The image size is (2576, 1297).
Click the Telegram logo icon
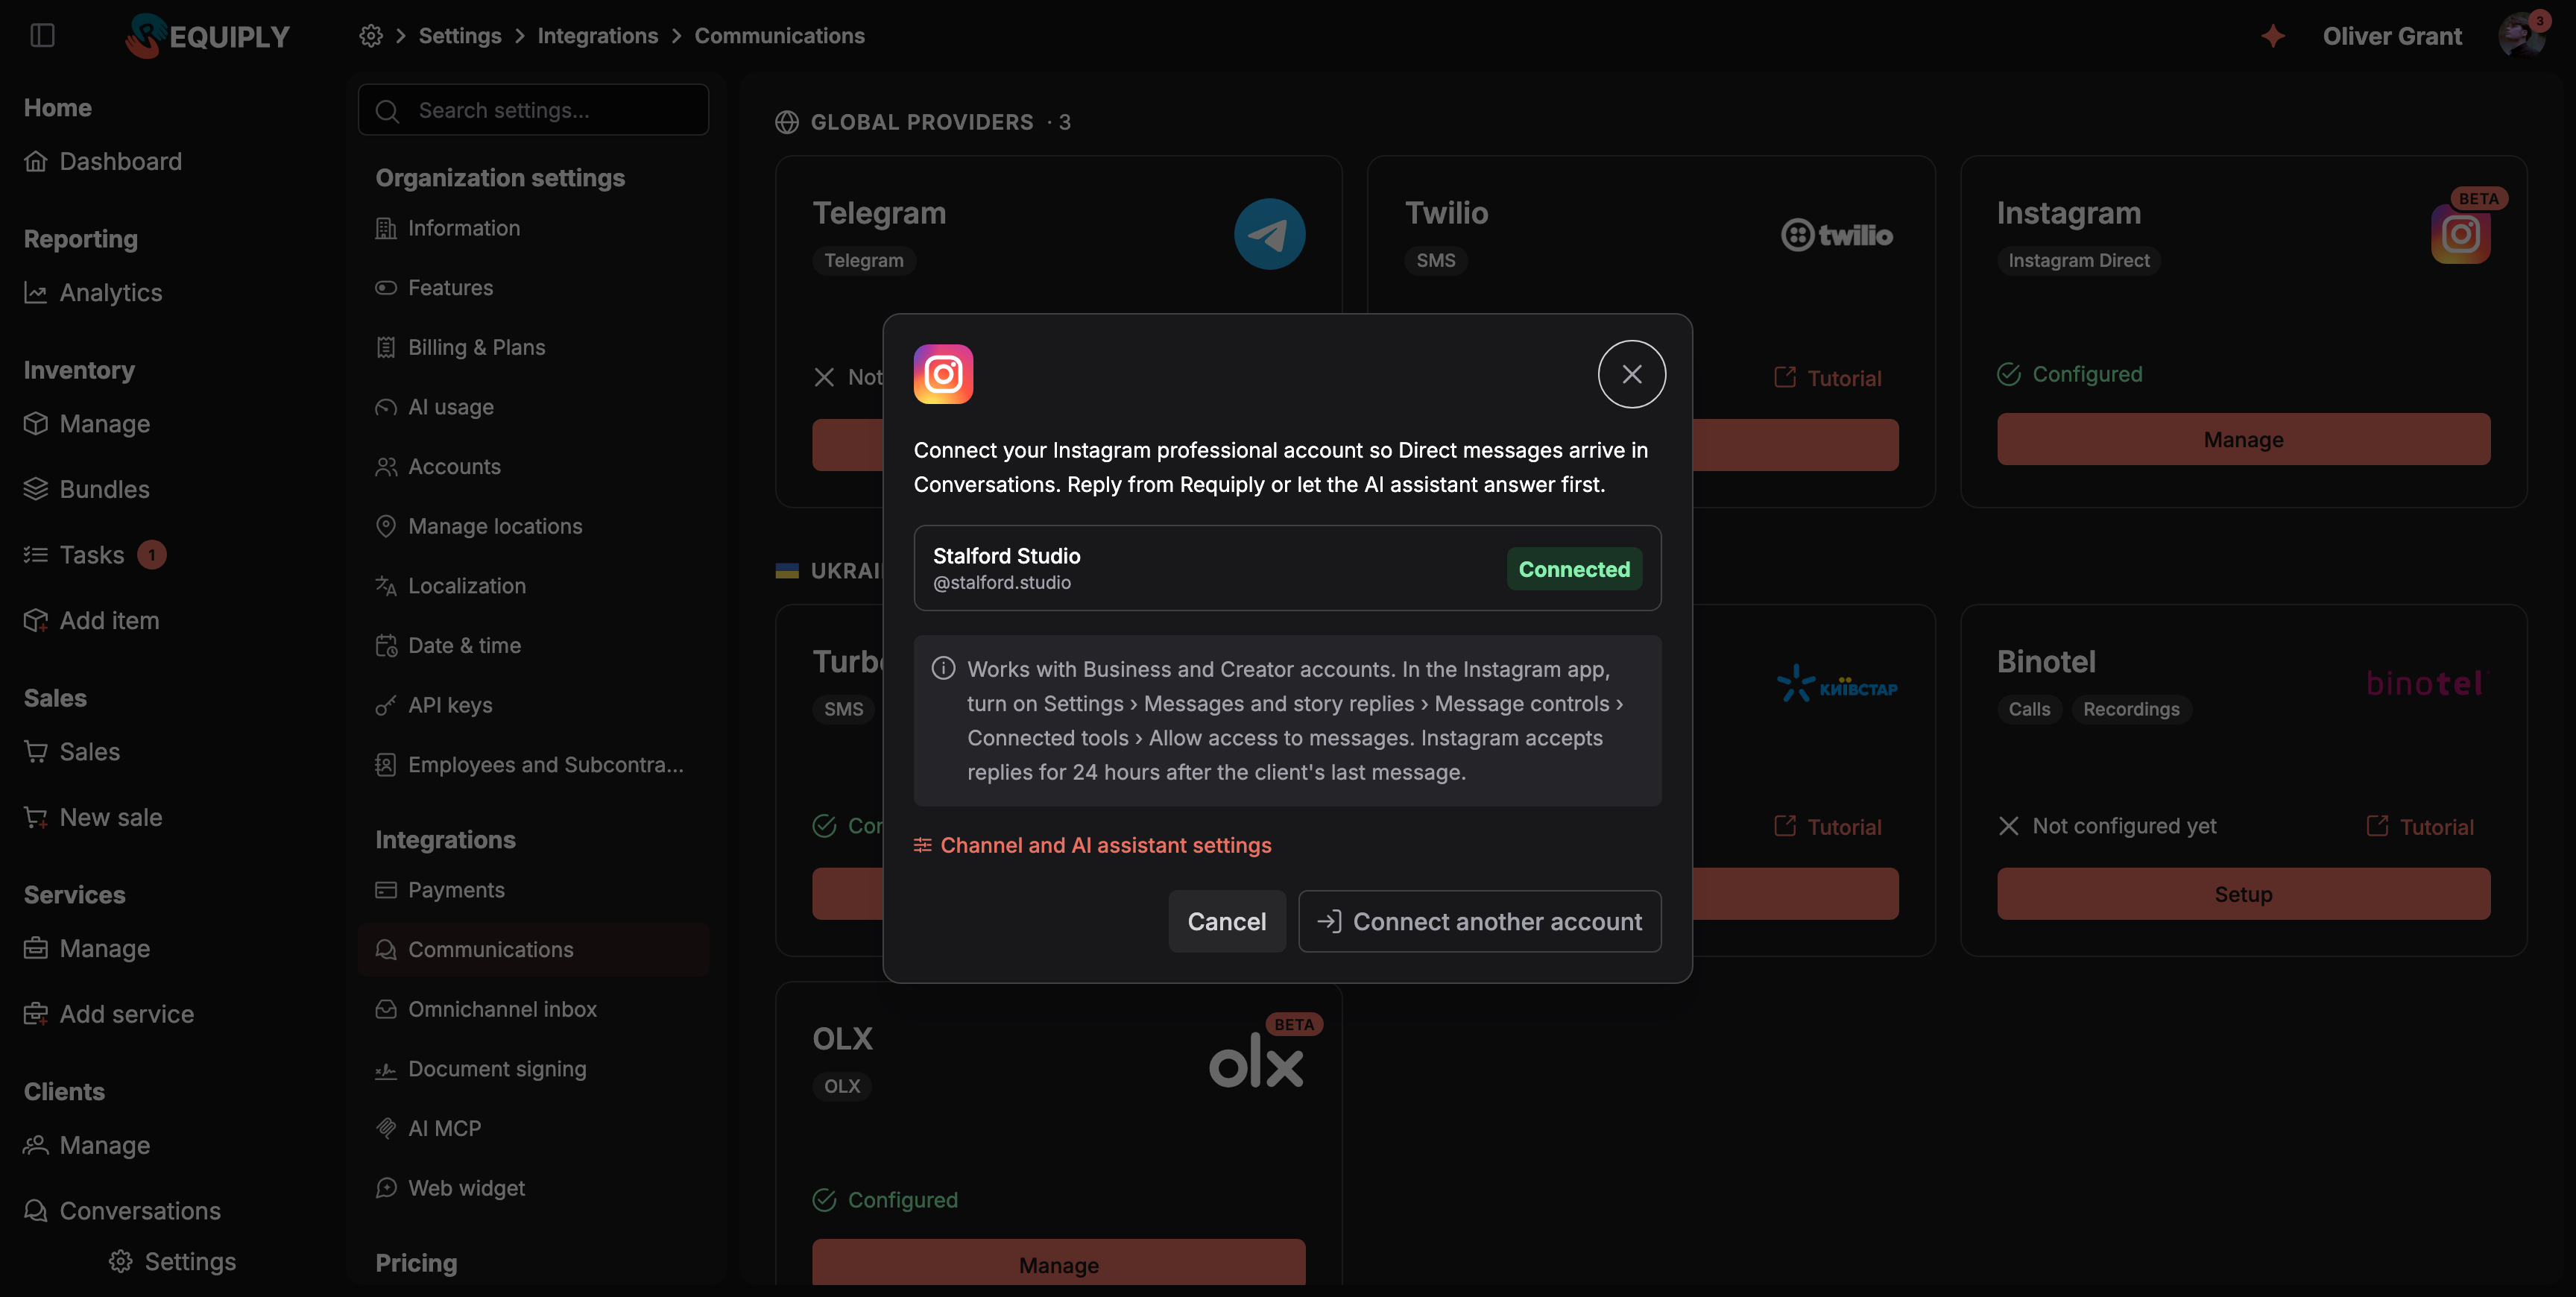click(1269, 234)
